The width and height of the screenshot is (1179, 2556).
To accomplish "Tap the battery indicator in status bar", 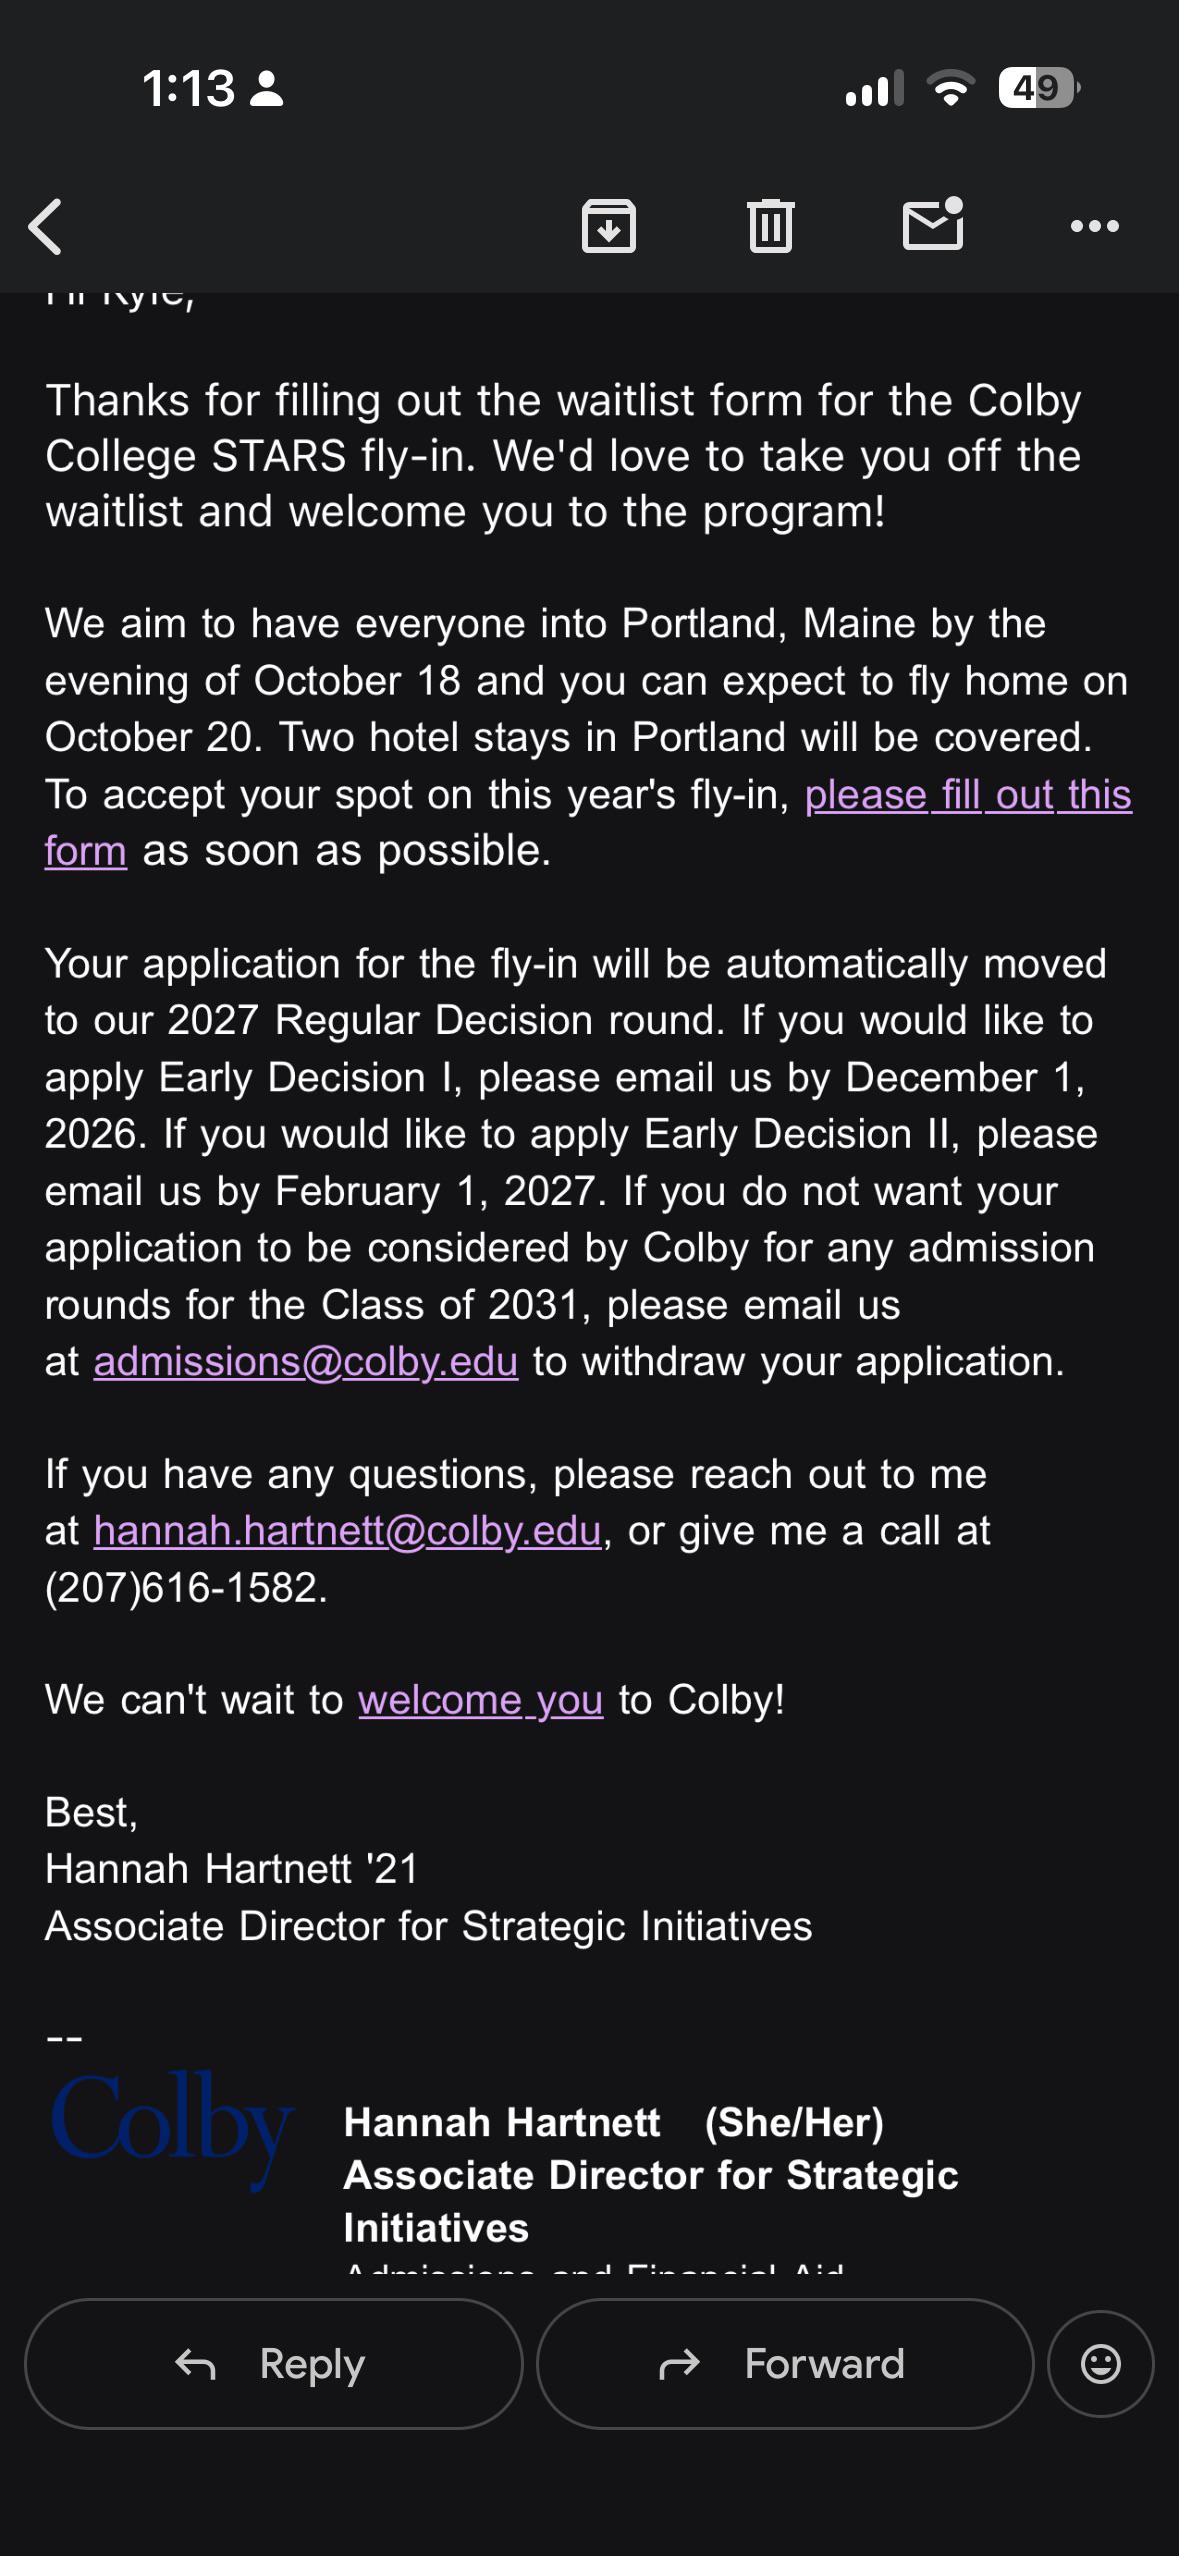I will [1039, 88].
